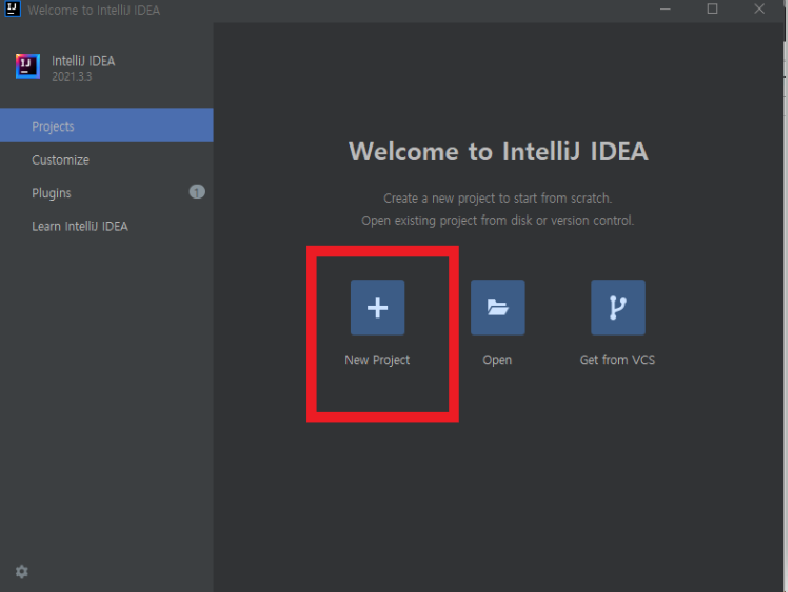Screen dimensions: 788x592
Task: Click the IntelliJ IDEA name in sidebar header
Action: pyautogui.click(x=84, y=61)
